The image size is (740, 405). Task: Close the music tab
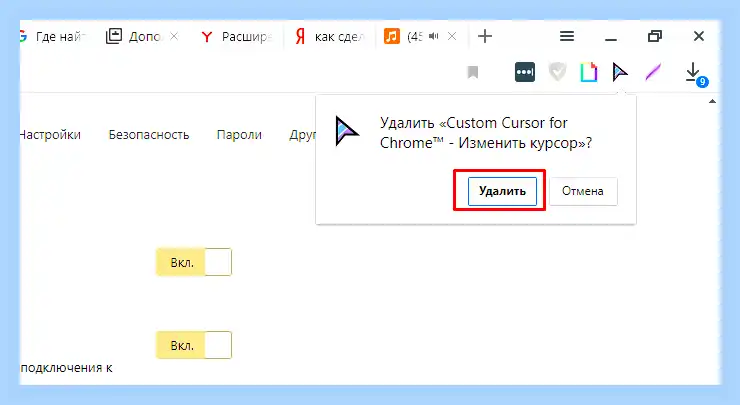[x=452, y=36]
